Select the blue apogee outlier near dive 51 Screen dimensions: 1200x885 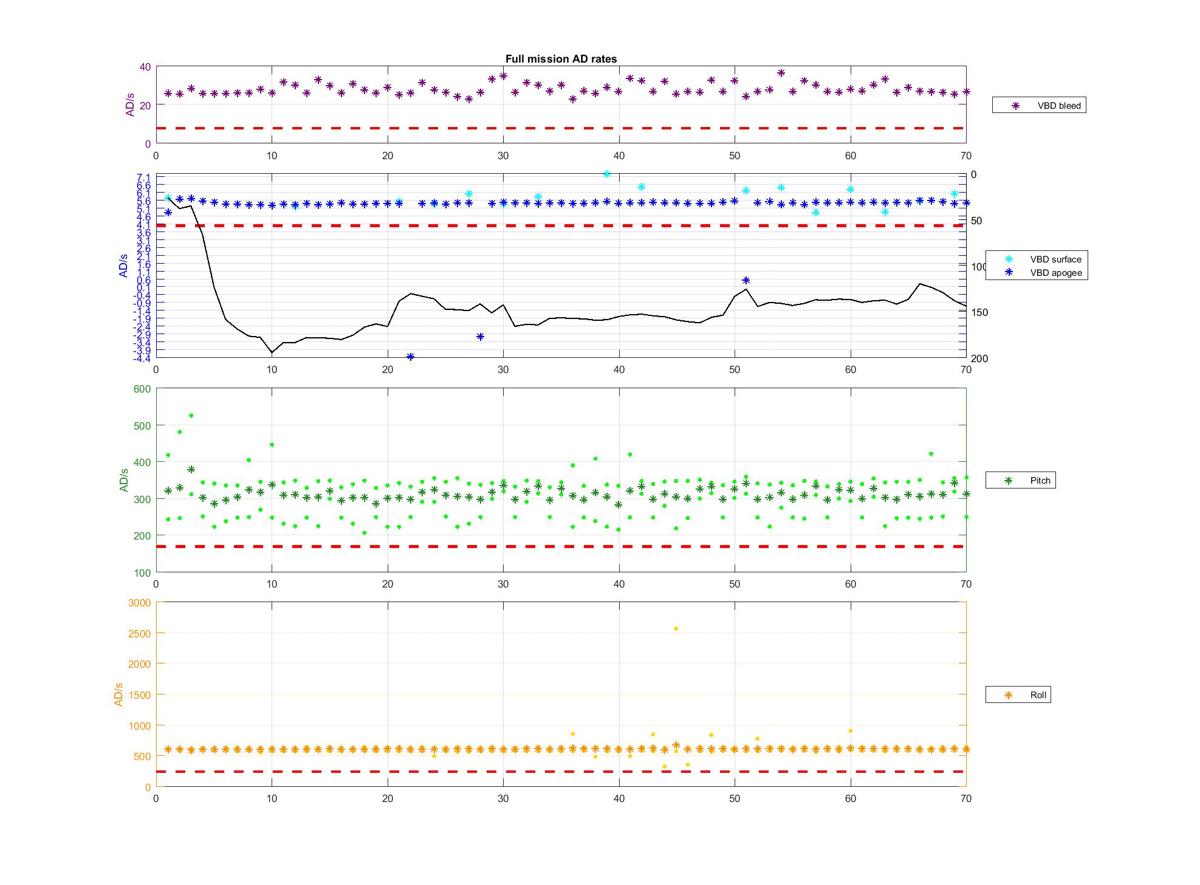point(746,281)
